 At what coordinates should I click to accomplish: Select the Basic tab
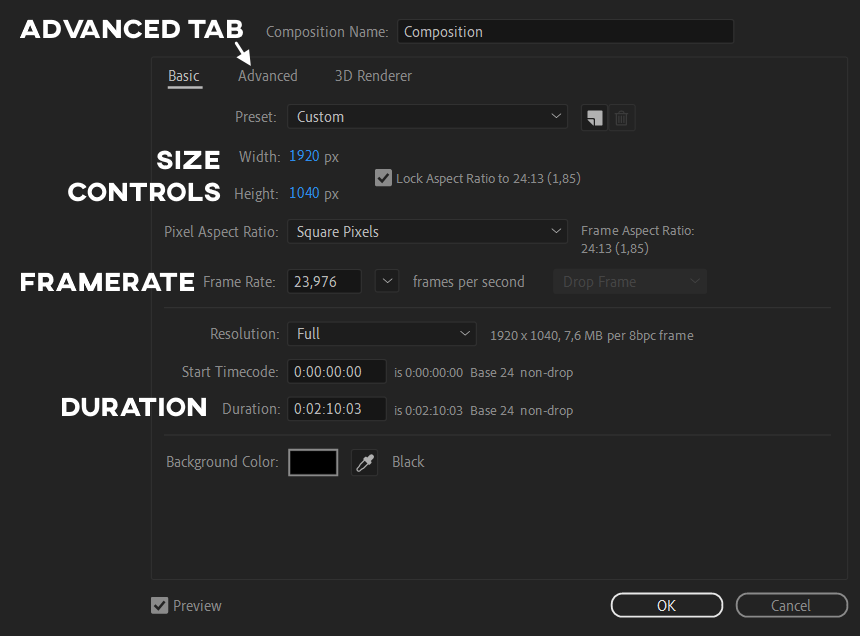coord(184,76)
